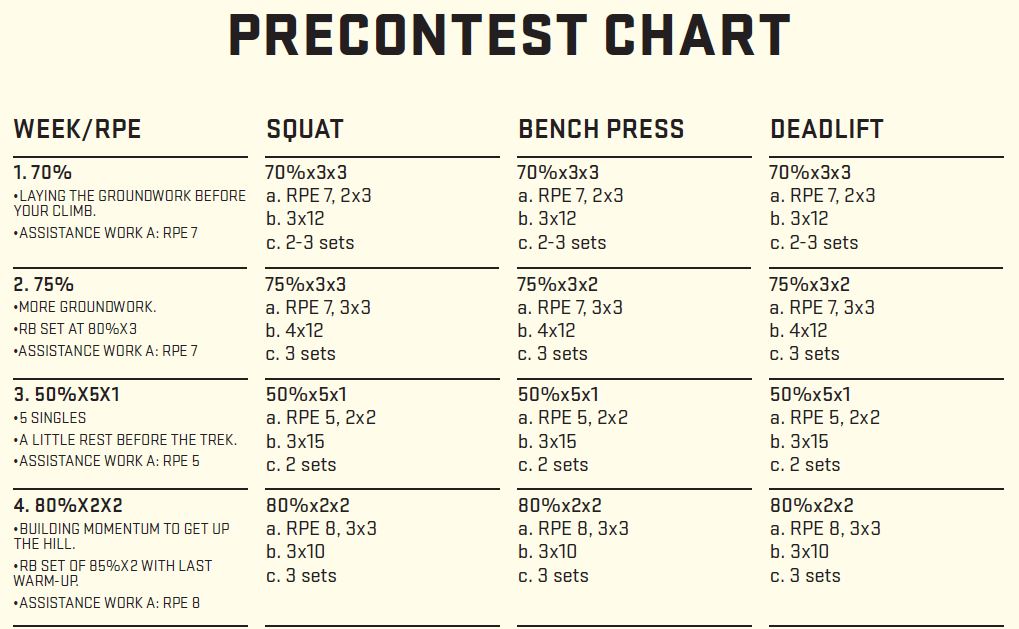Select Bench Press week 2 "75%x3x2" entry
The width and height of the screenshot is (1019, 629).
click(x=558, y=284)
